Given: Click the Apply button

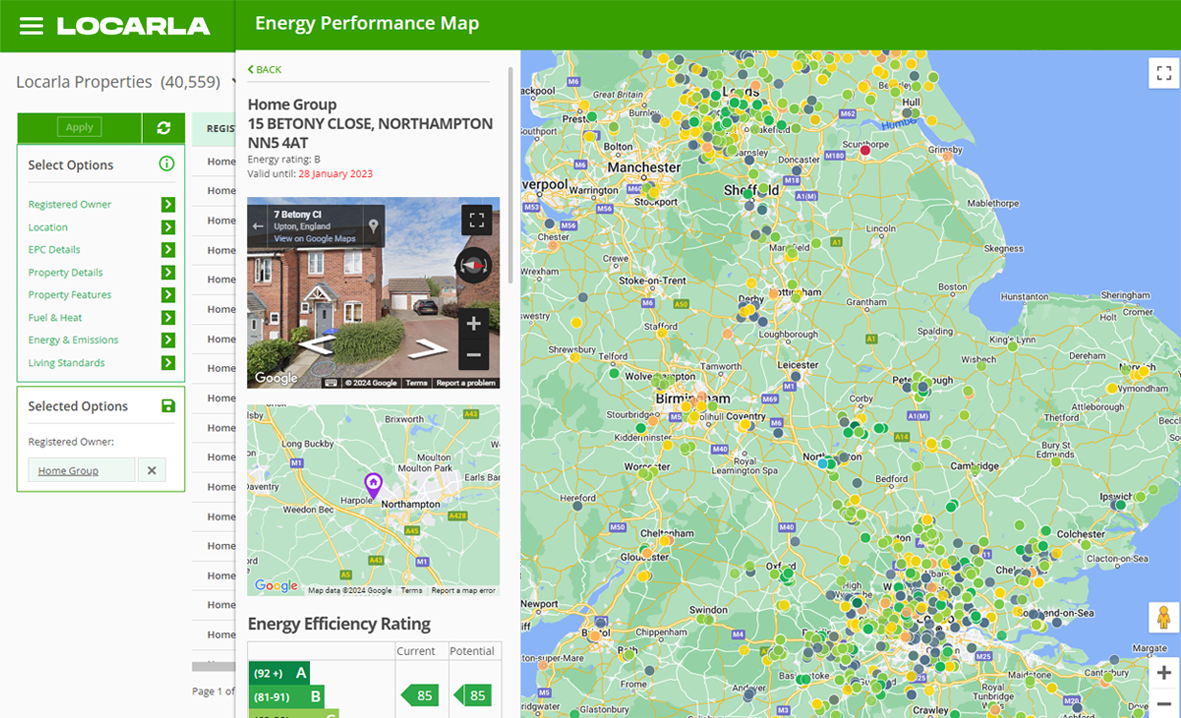Looking at the screenshot, I should tap(79, 127).
